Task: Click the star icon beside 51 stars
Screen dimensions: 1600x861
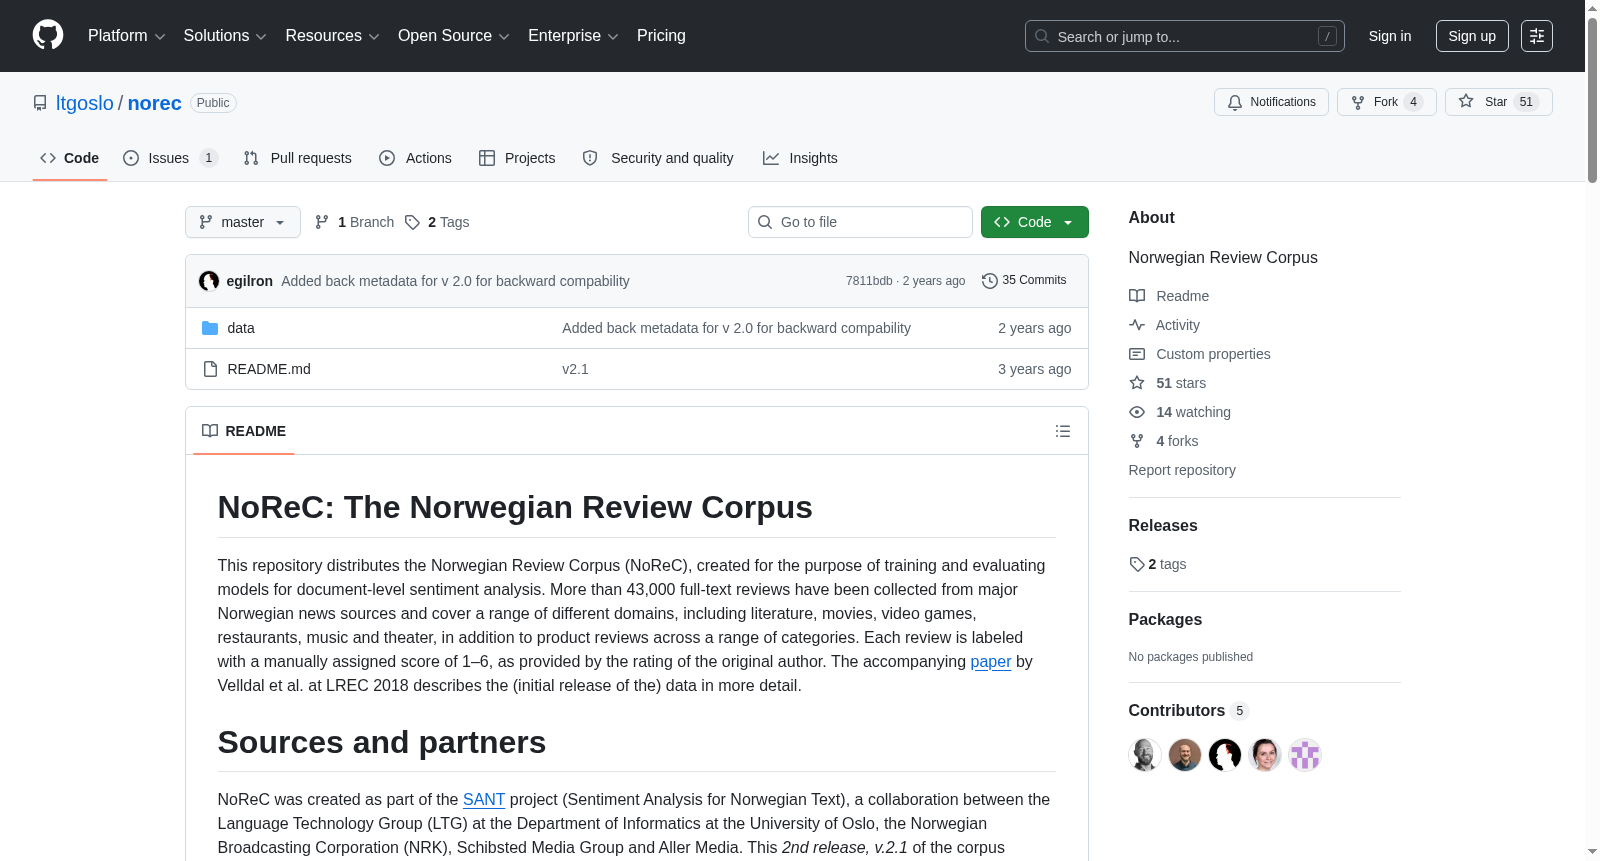Action: pos(1137,383)
